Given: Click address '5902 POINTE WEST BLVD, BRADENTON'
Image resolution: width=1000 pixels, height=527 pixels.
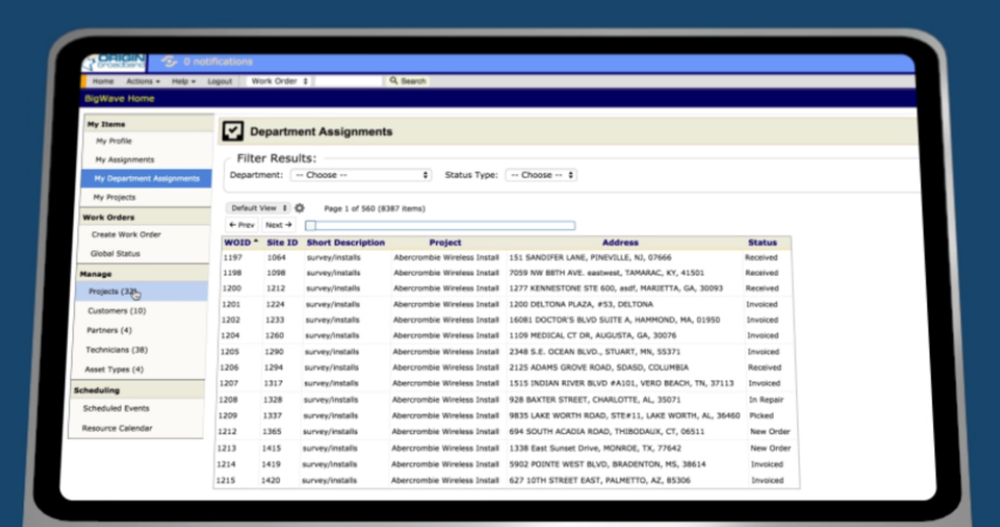Looking at the screenshot, I should 607,464.
